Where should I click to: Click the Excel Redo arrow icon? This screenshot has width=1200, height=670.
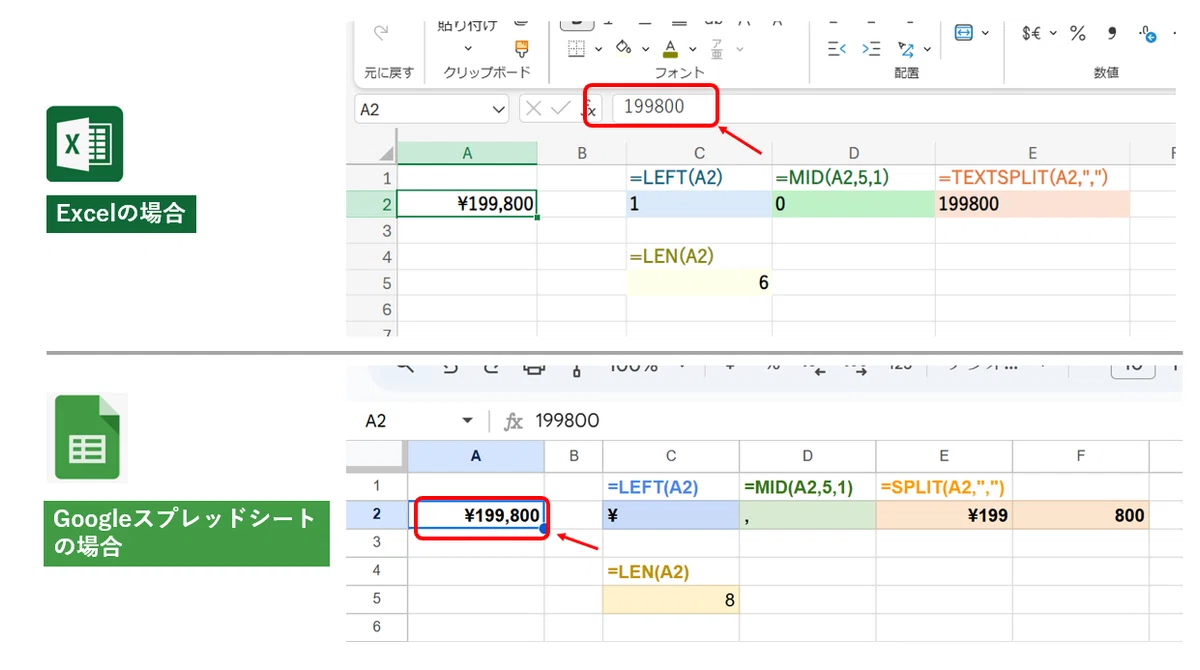coord(380,33)
